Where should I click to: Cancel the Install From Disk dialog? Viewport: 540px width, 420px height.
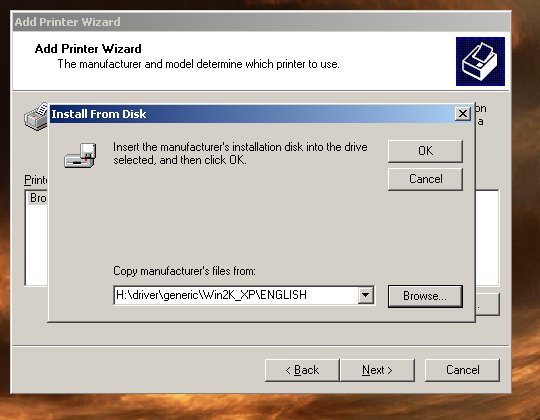[425, 179]
